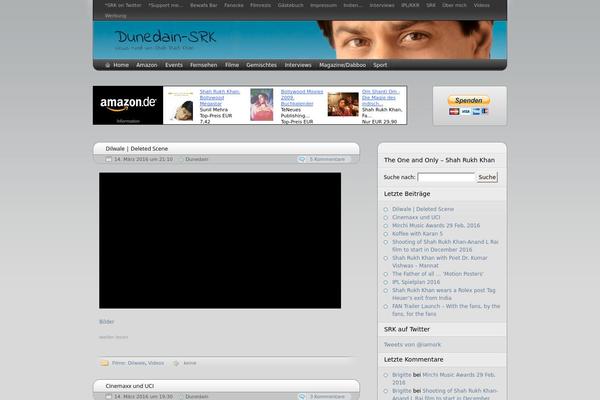Viewport: 600px width, 400px height.
Task: Click bullet icon beside Koffee with Karan 5
Action: [x=386, y=234]
